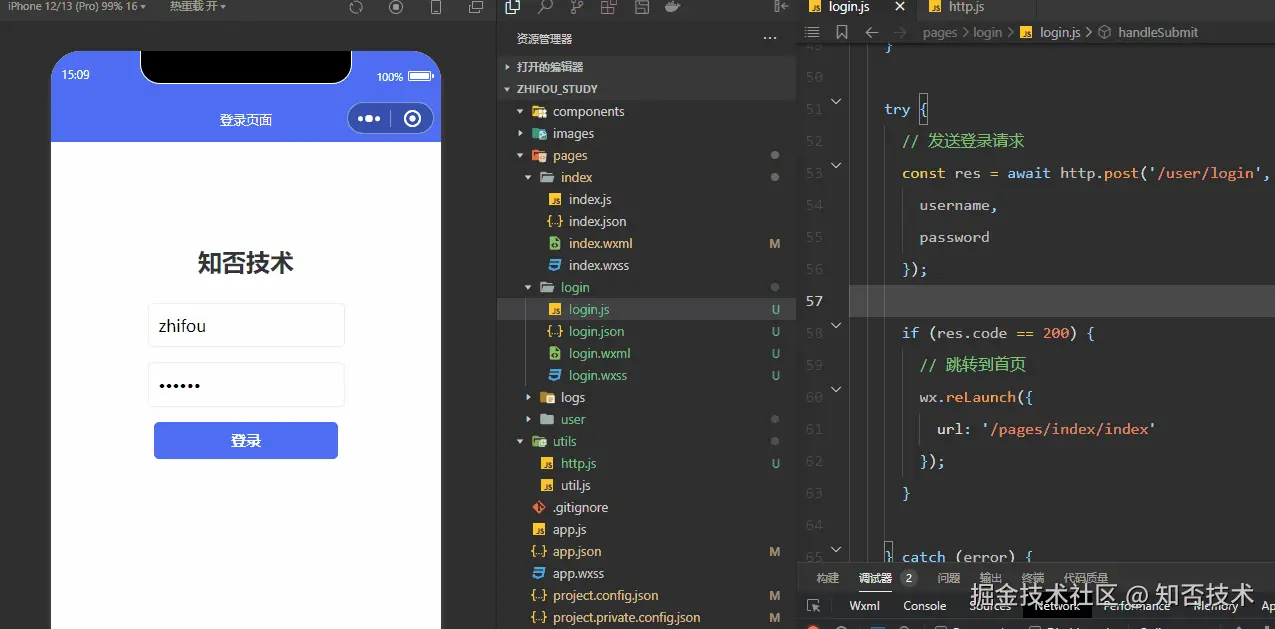Open login.wxss file

click(598, 375)
